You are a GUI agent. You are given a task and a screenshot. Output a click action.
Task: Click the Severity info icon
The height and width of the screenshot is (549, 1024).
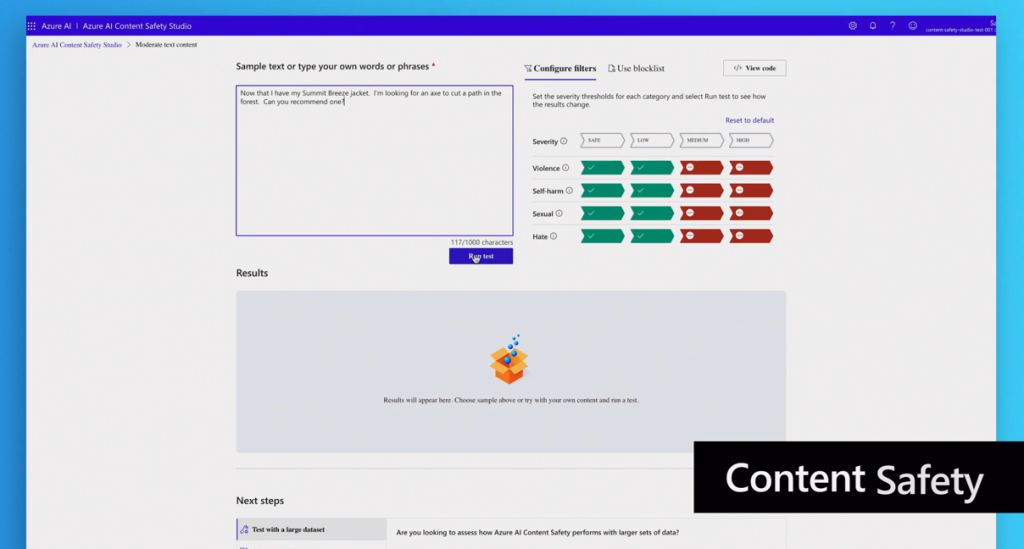tap(564, 141)
